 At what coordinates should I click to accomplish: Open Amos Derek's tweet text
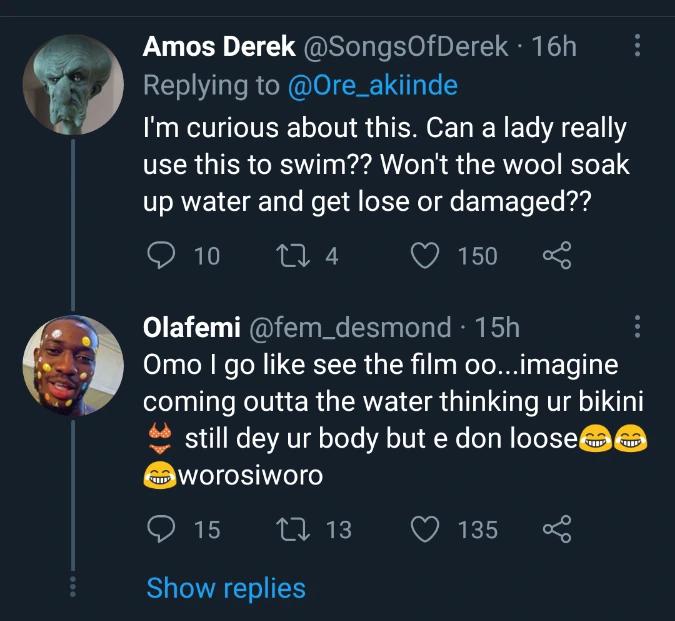(x=386, y=165)
